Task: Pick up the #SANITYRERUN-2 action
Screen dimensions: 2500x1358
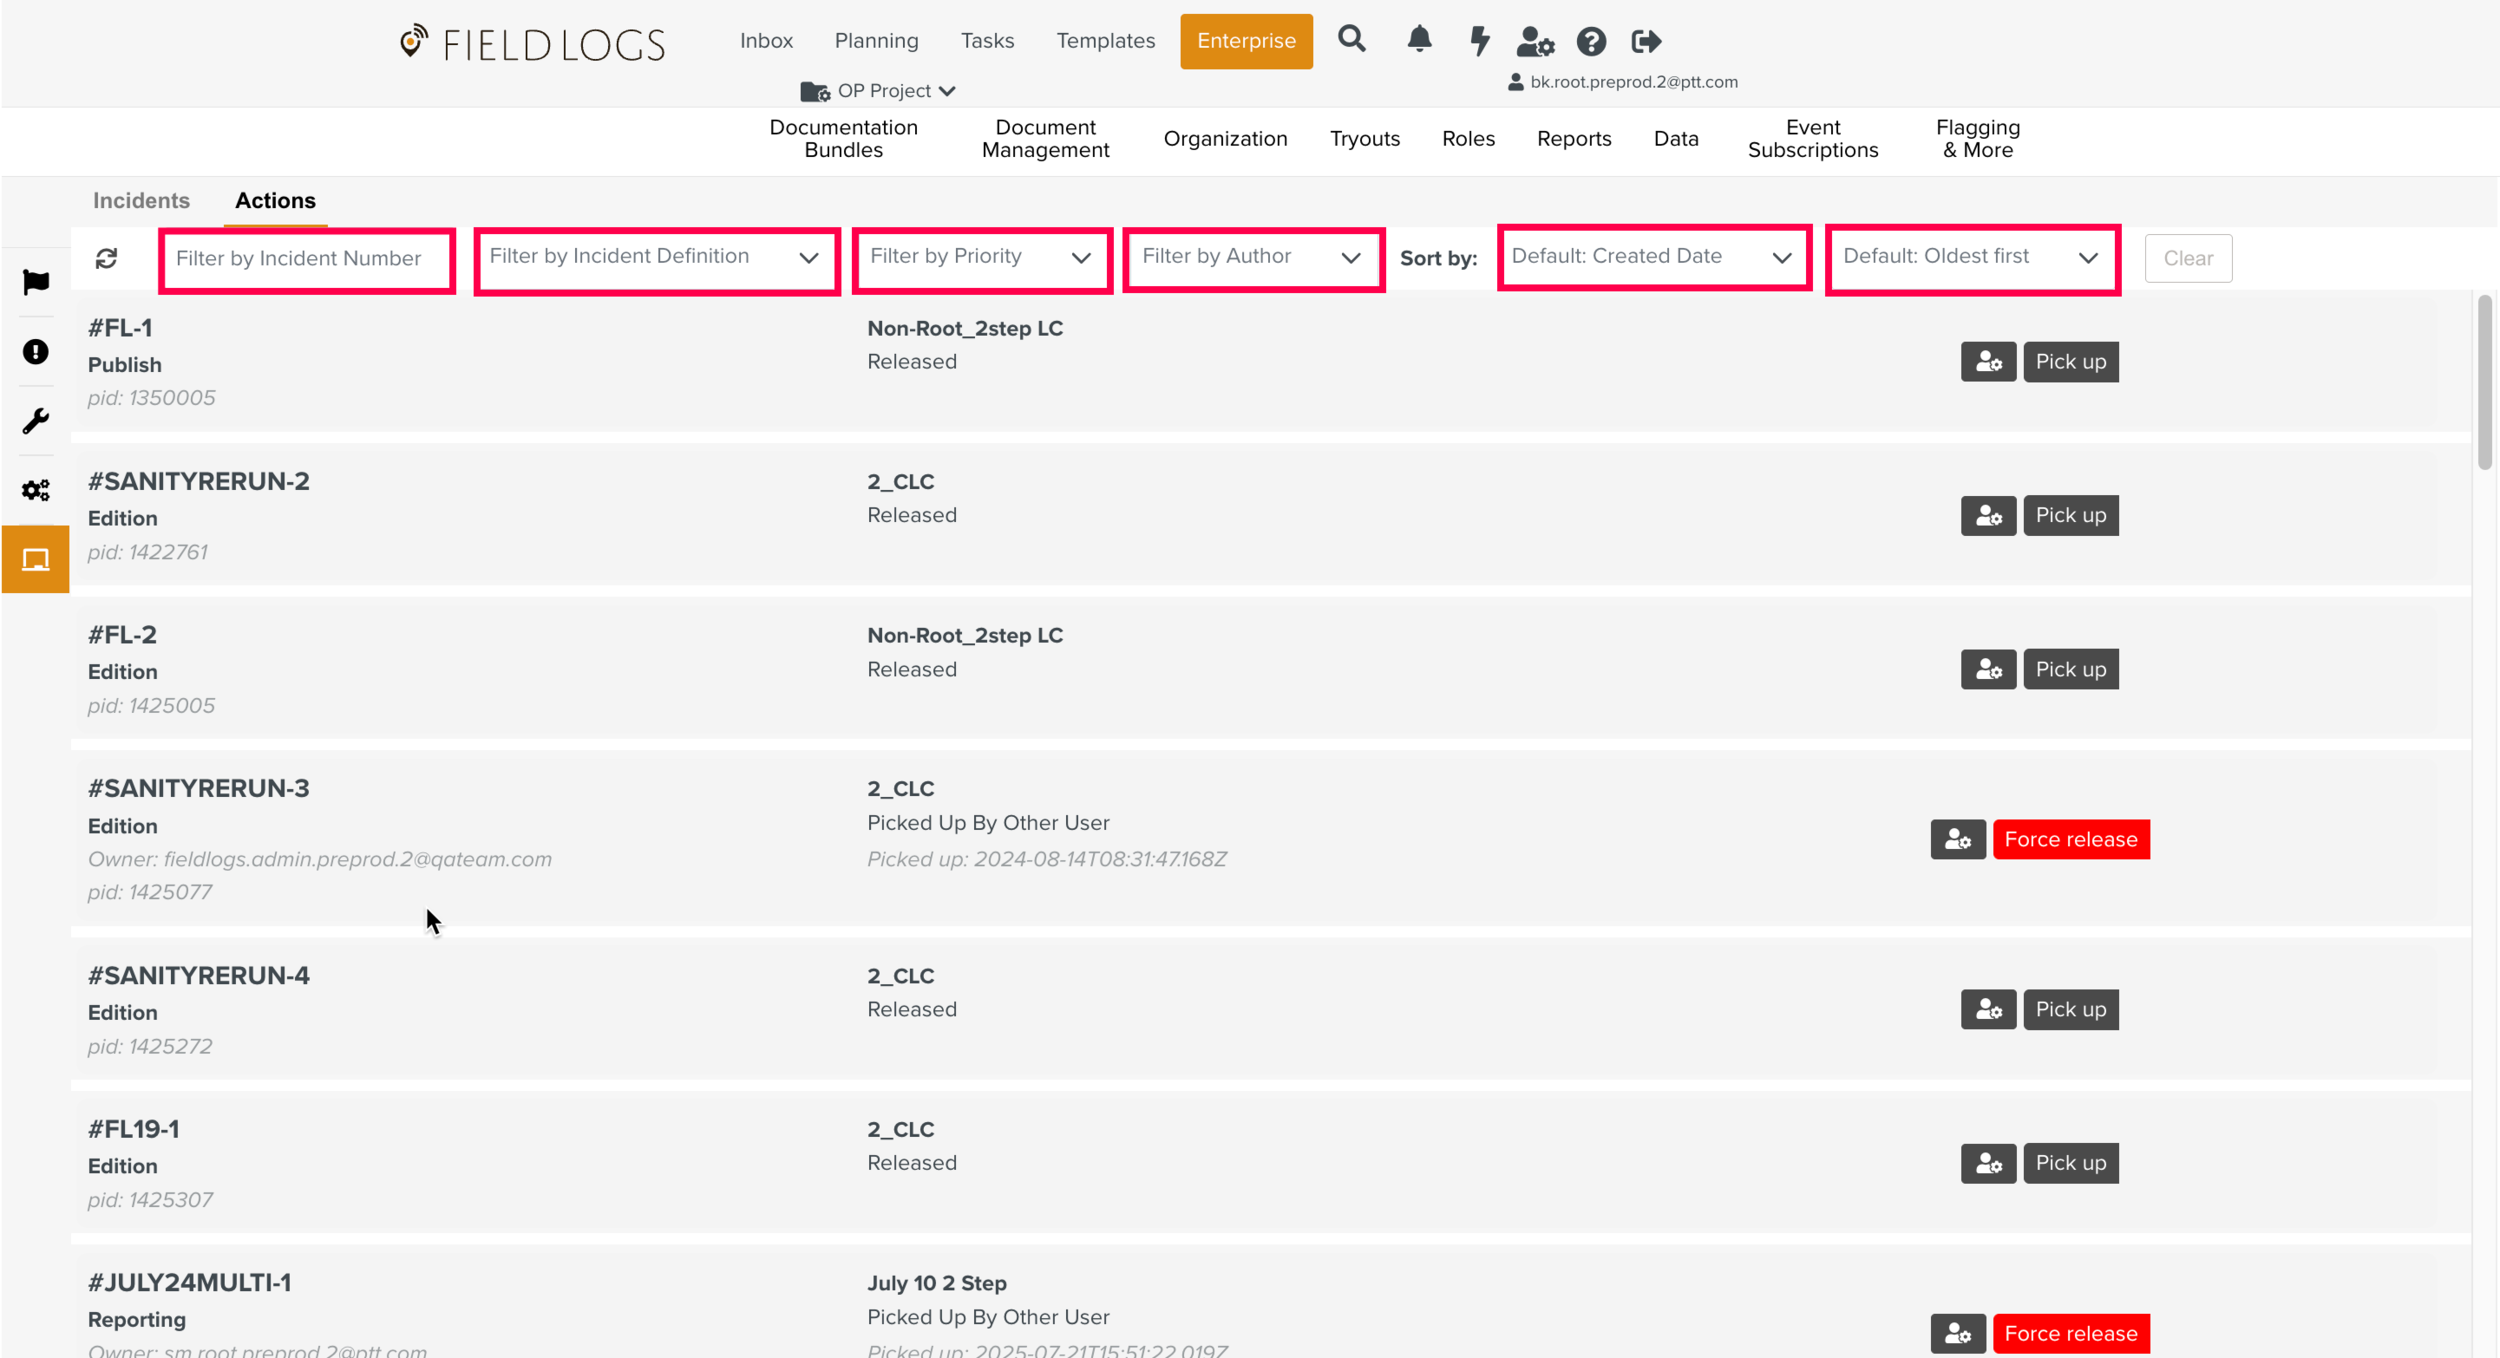Action: pos(2069,516)
